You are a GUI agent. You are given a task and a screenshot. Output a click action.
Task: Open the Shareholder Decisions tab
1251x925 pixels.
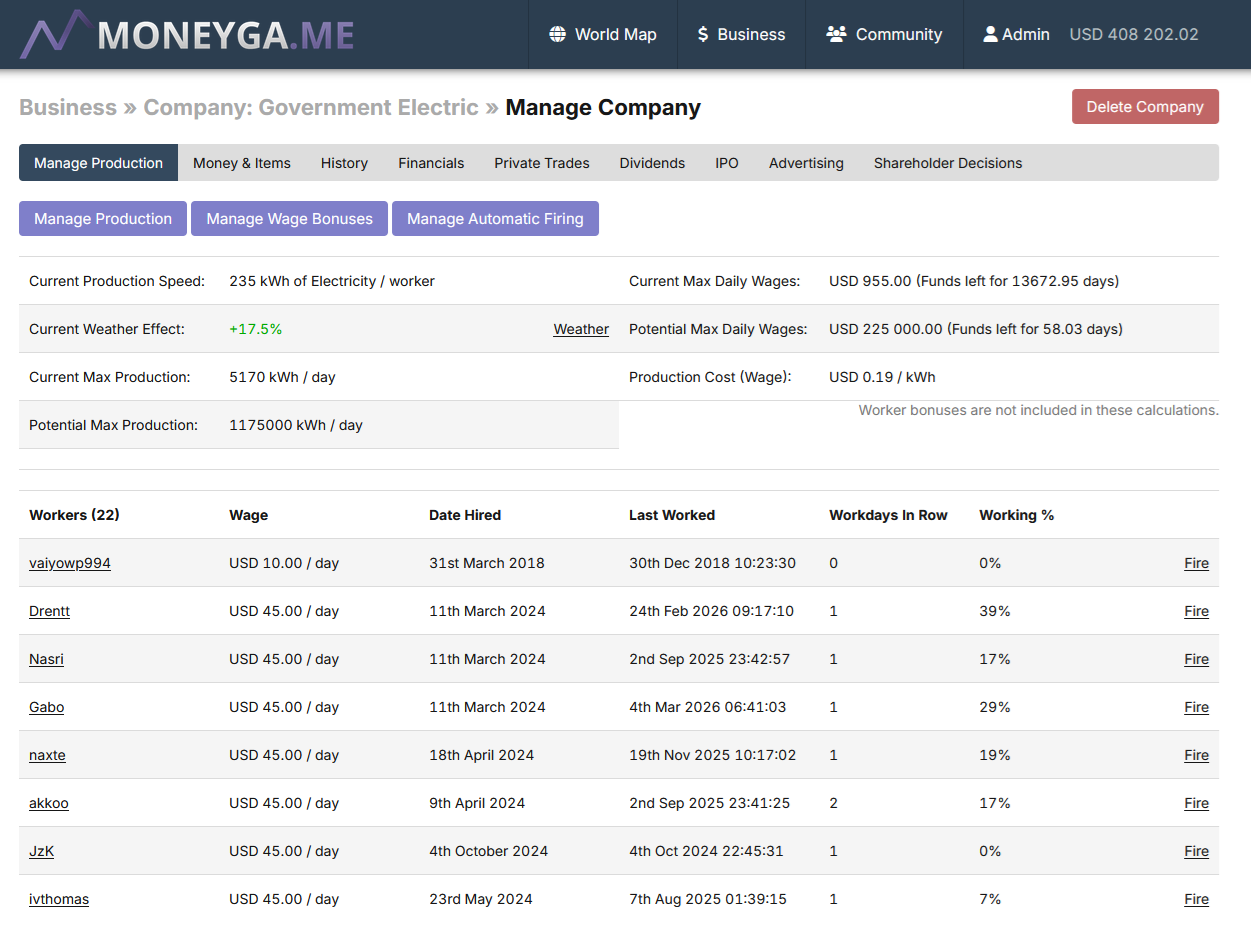point(947,163)
